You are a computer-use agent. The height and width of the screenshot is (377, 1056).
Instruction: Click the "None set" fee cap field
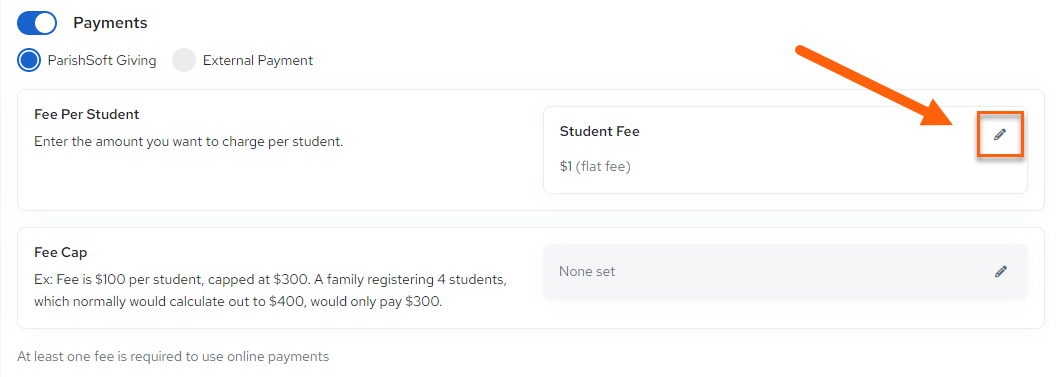(x=785, y=271)
